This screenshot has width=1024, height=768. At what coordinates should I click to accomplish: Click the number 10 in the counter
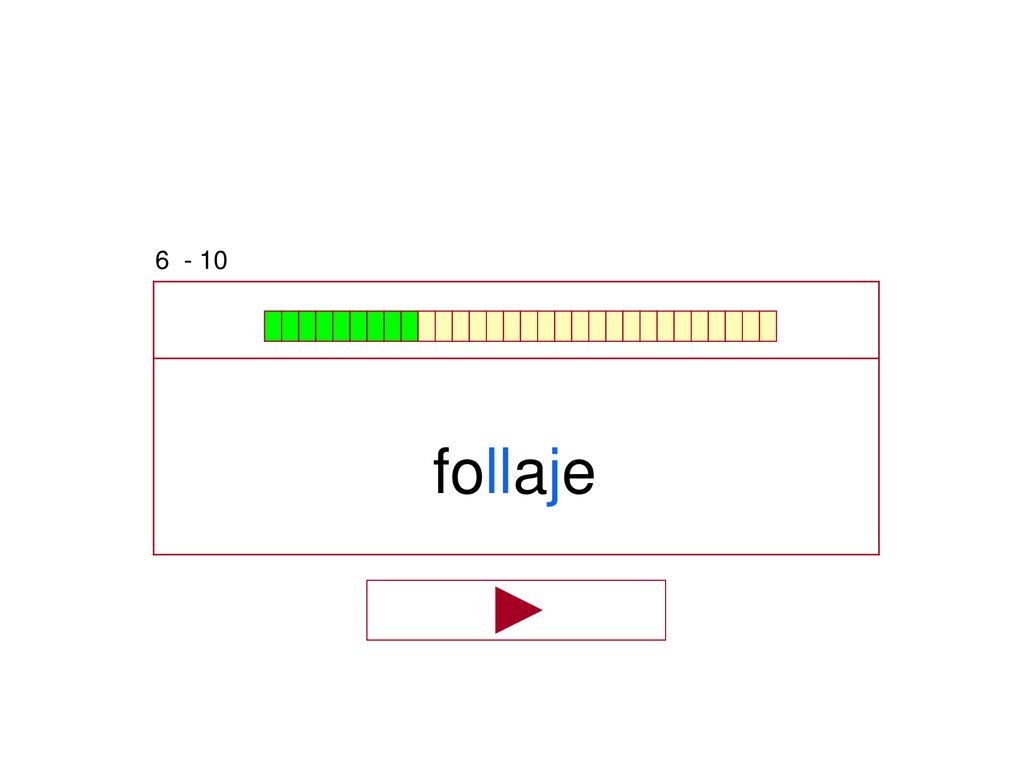click(214, 261)
